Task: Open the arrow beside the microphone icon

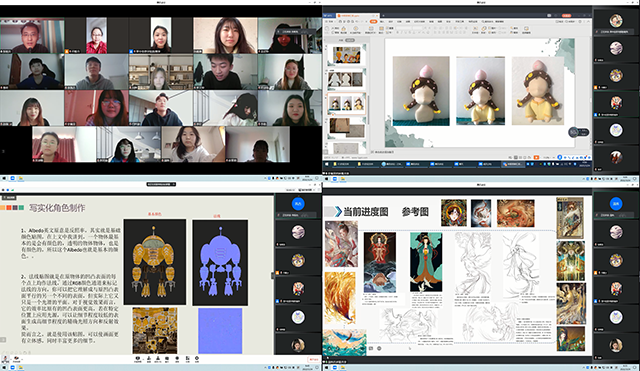Action: [x=11, y=359]
